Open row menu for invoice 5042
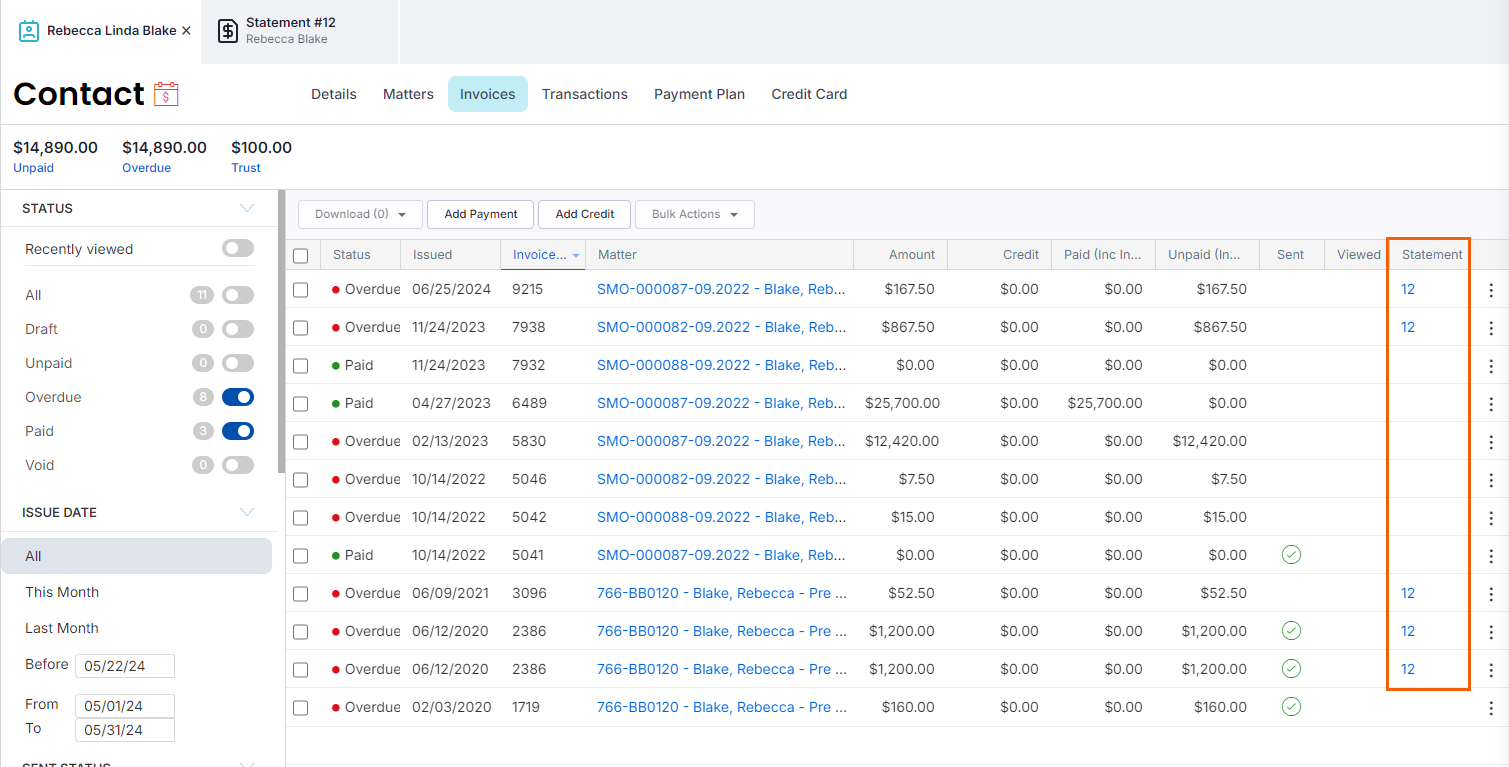The width and height of the screenshot is (1509, 767). point(1491,518)
